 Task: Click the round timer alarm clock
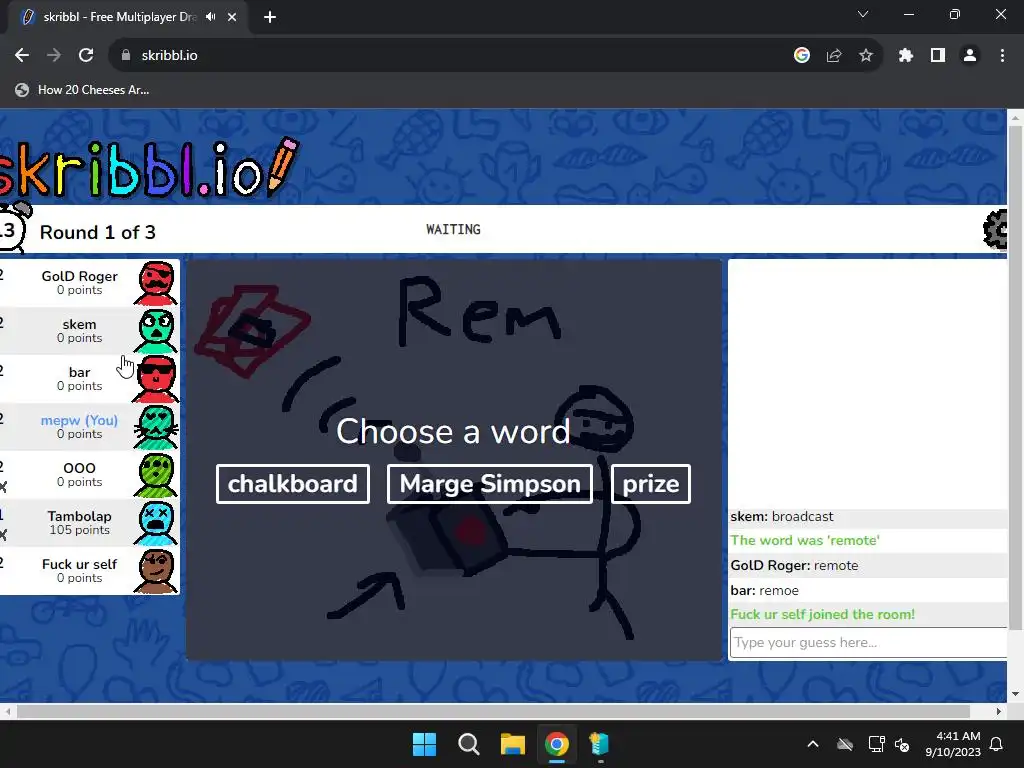pos(13,228)
